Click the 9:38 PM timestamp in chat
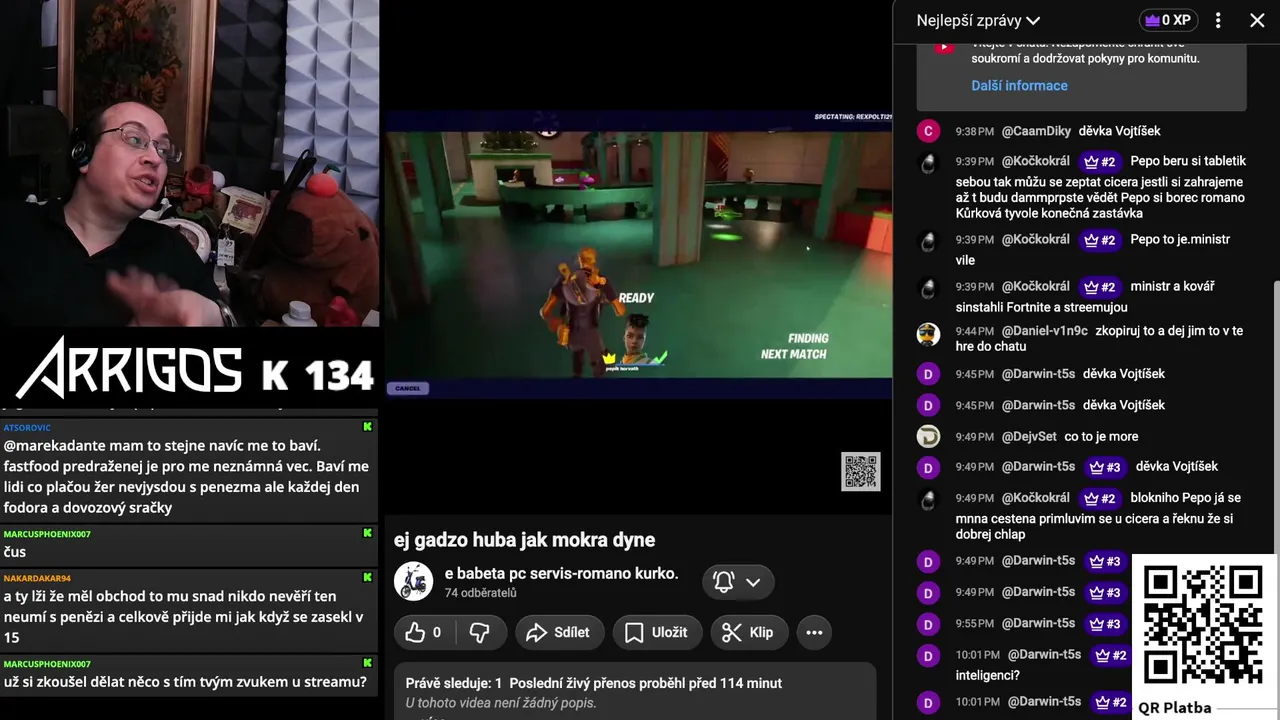1280x720 pixels. (974, 131)
